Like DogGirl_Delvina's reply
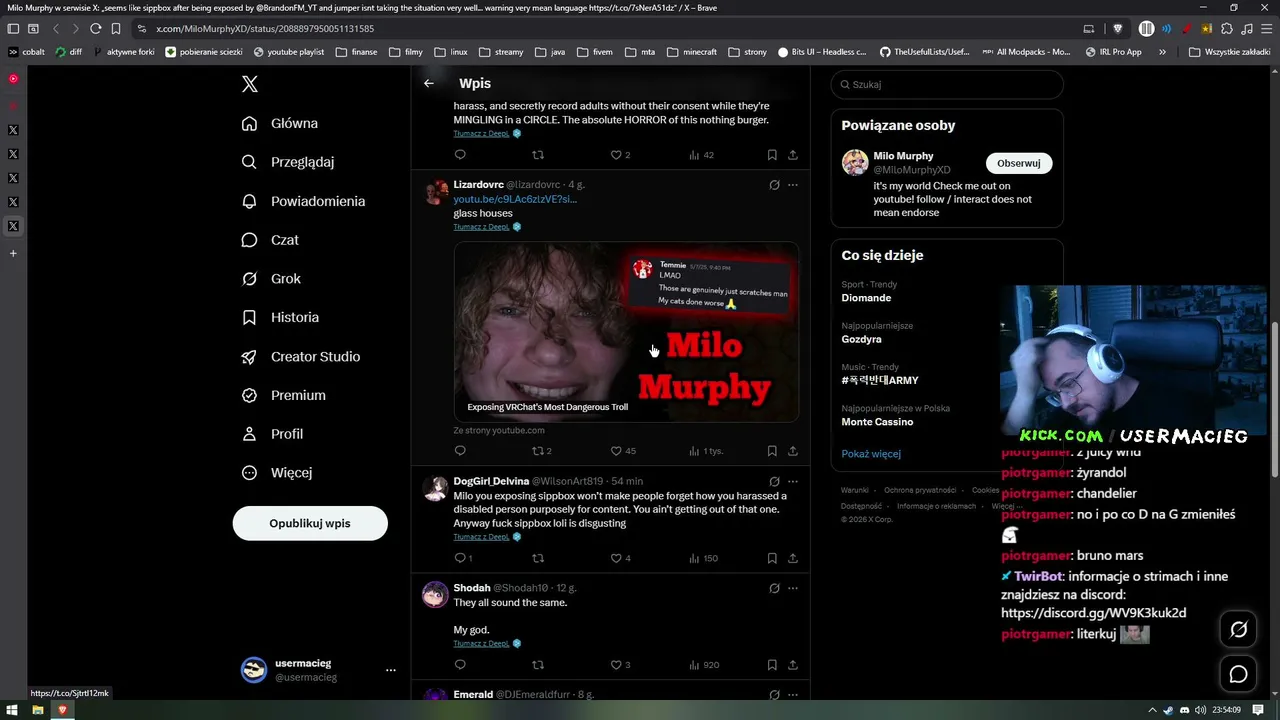This screenshot has width=1280, height=720. tap(620, 558)
